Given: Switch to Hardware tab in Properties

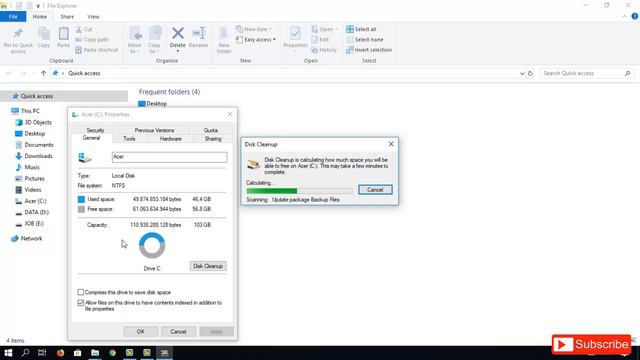Looking at the screenshot, I should 171,139.
